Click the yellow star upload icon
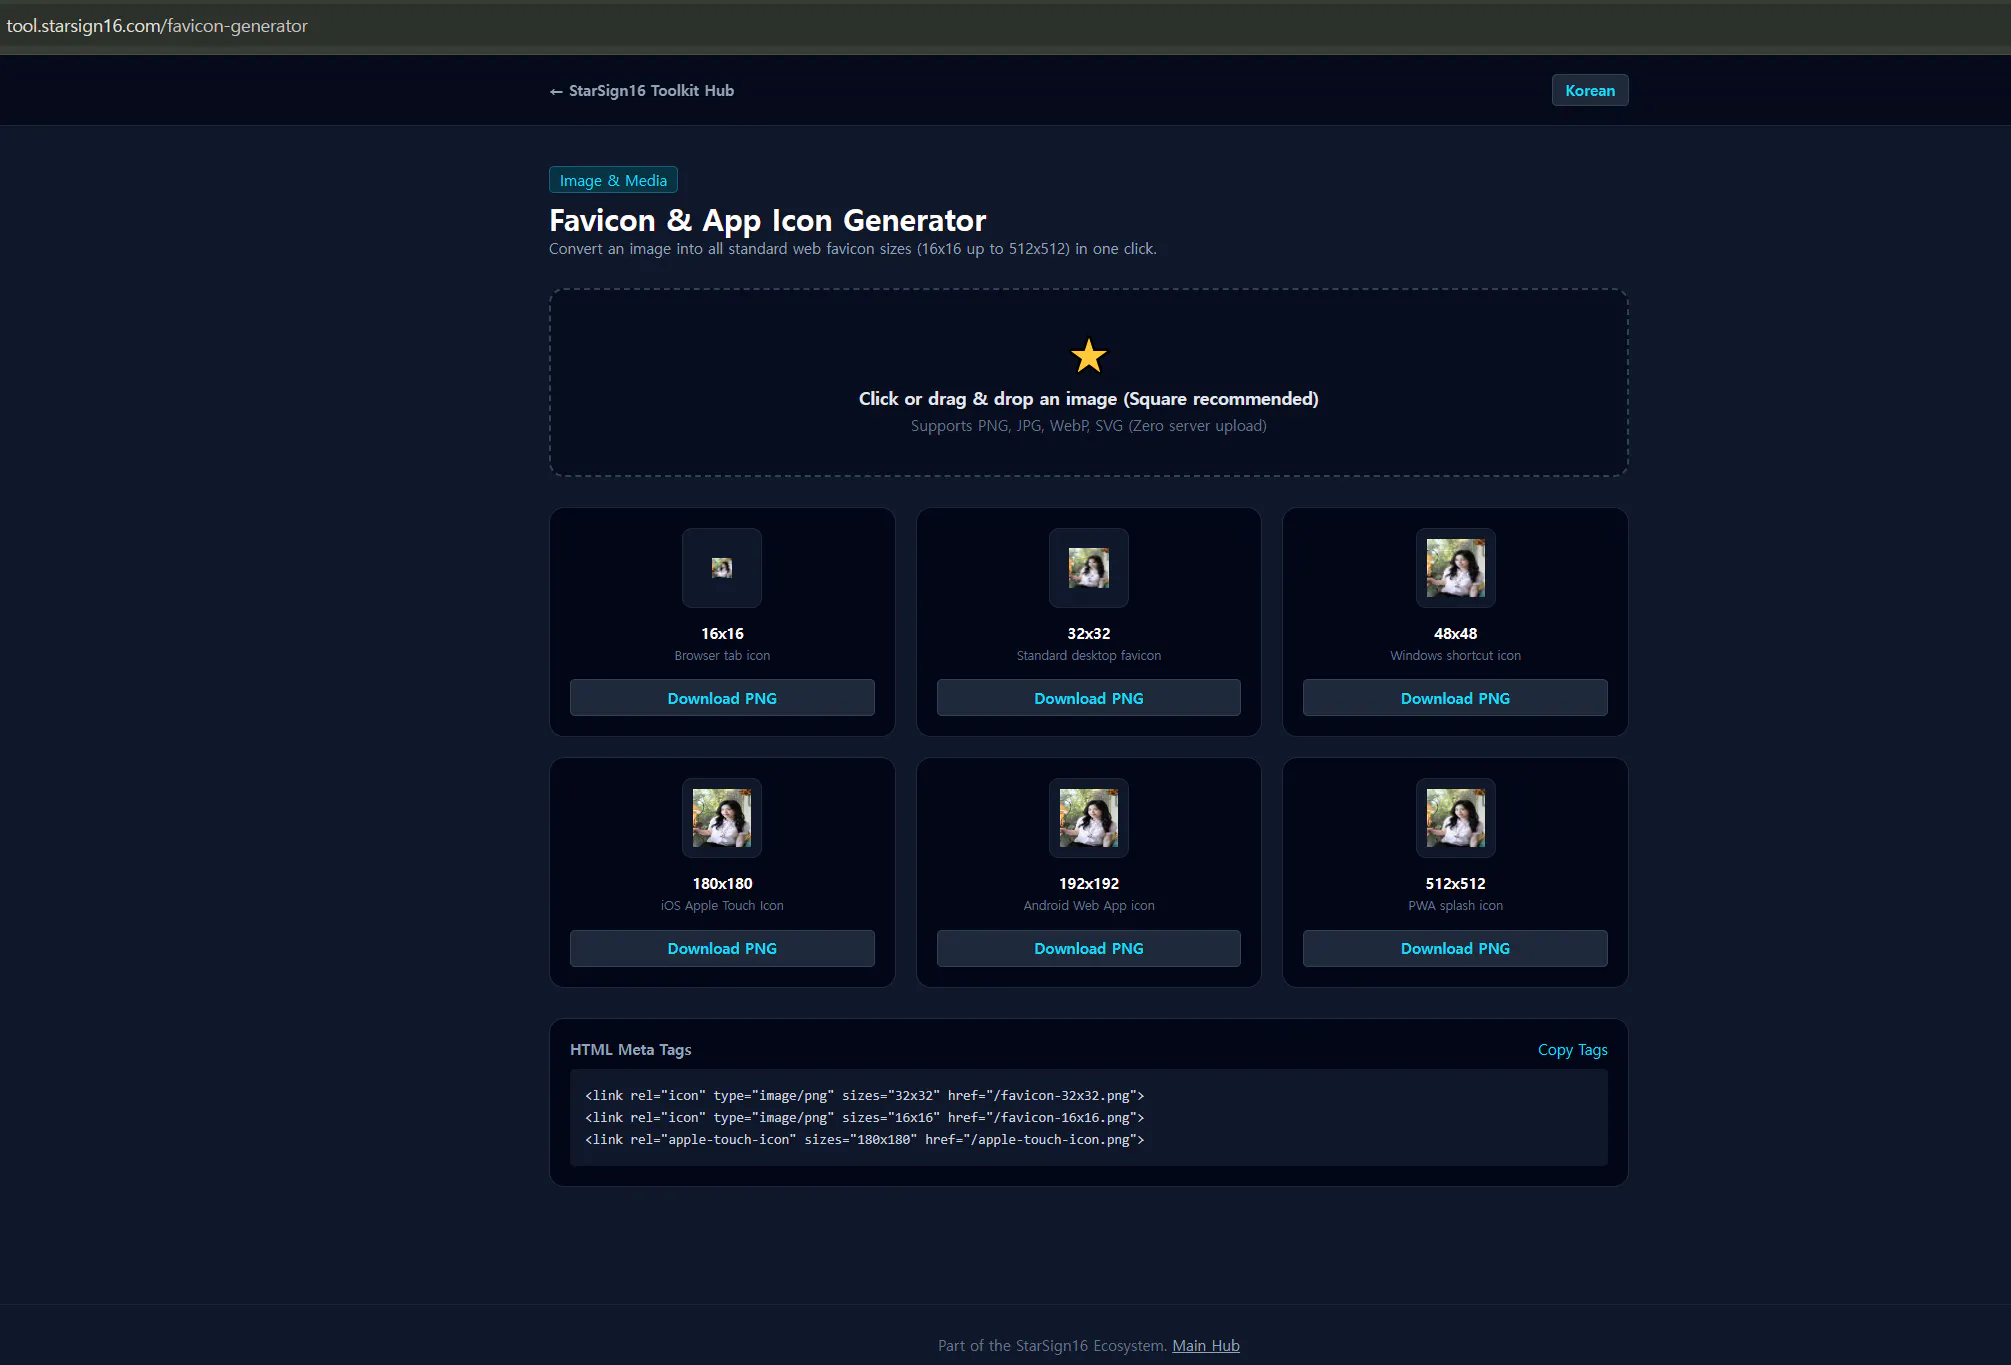Screen dimensions: 2011x1365 tap(1088, 356)
